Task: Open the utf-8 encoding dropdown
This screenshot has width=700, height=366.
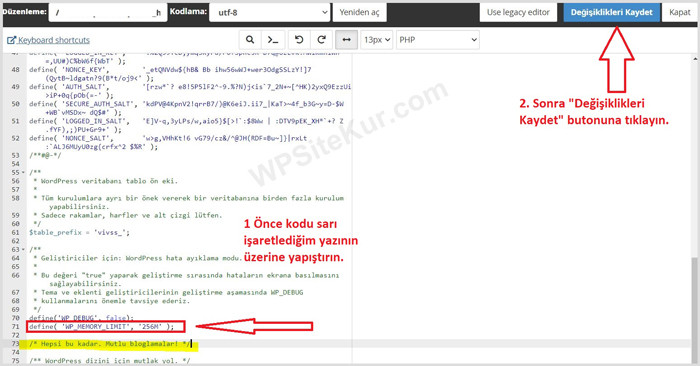Action: (x=270, y=12)
